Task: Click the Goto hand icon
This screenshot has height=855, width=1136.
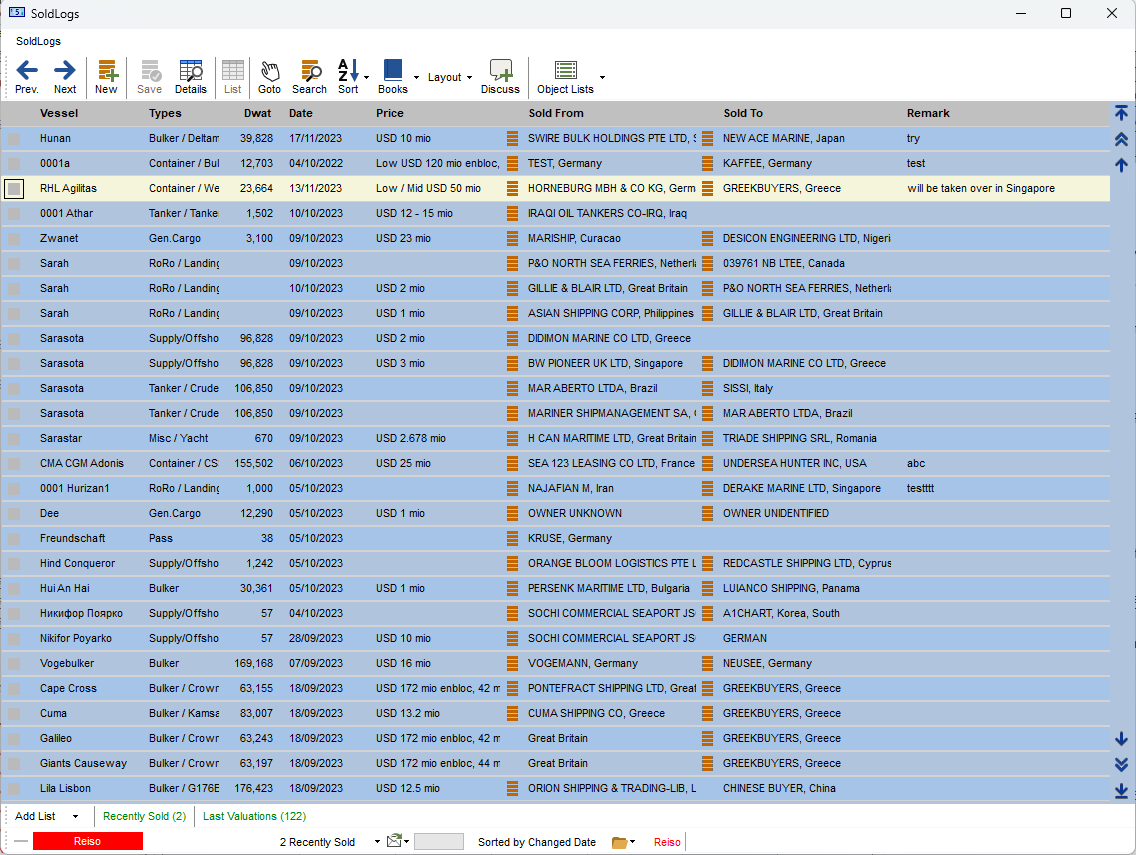Action: tap(270, 77)
